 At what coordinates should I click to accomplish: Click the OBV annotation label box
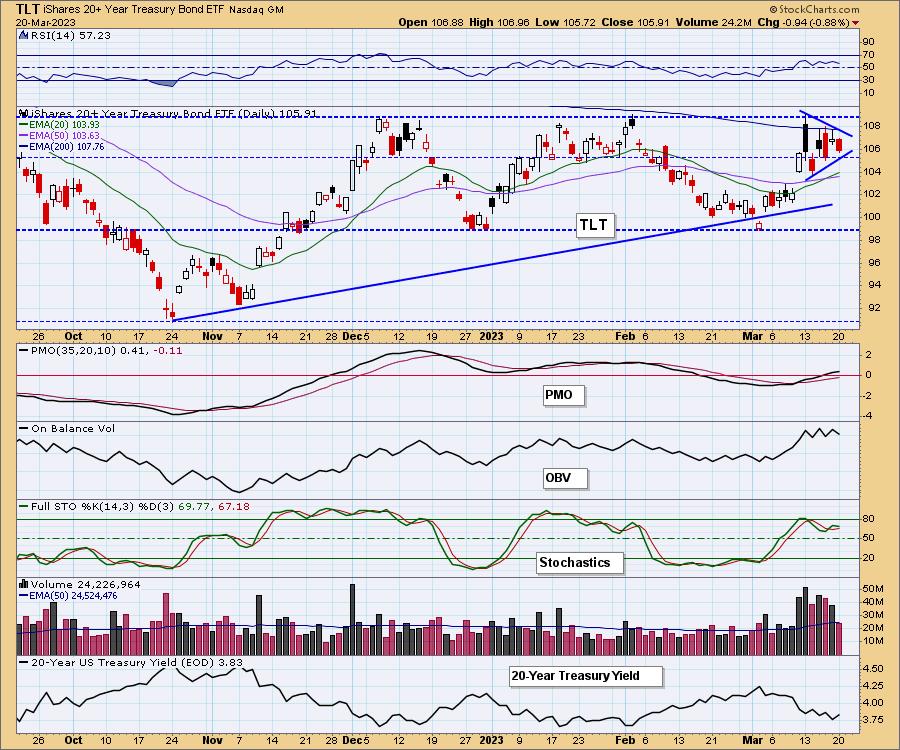point(565,477)
